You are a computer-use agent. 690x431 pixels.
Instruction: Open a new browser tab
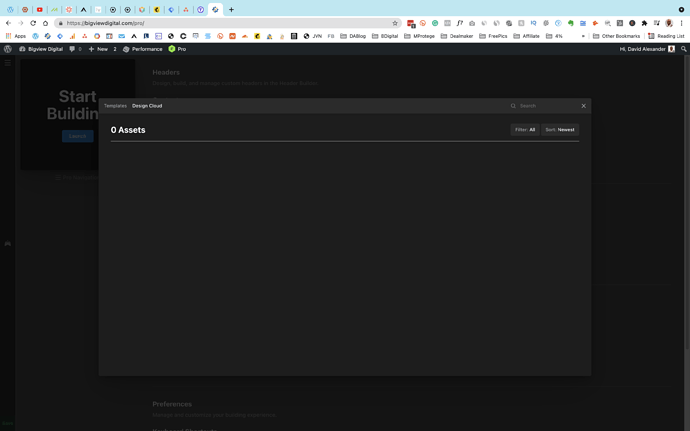click(x=231, y=9)
